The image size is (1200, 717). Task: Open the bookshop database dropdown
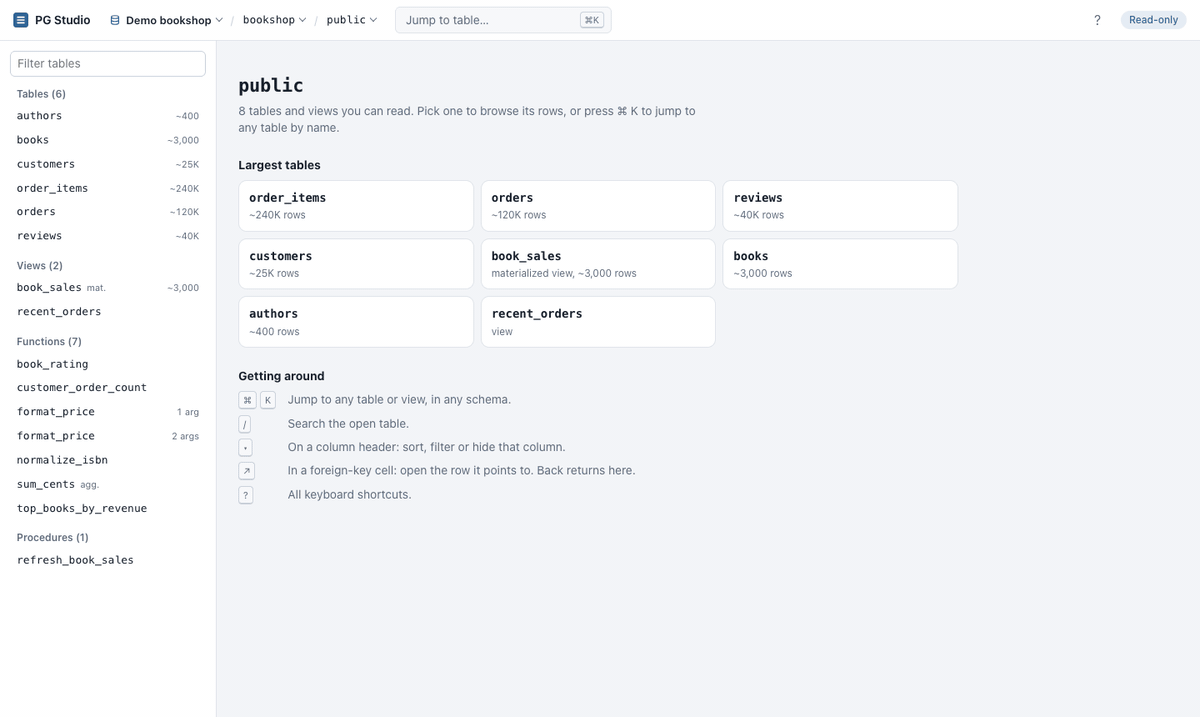coord(274,20)
